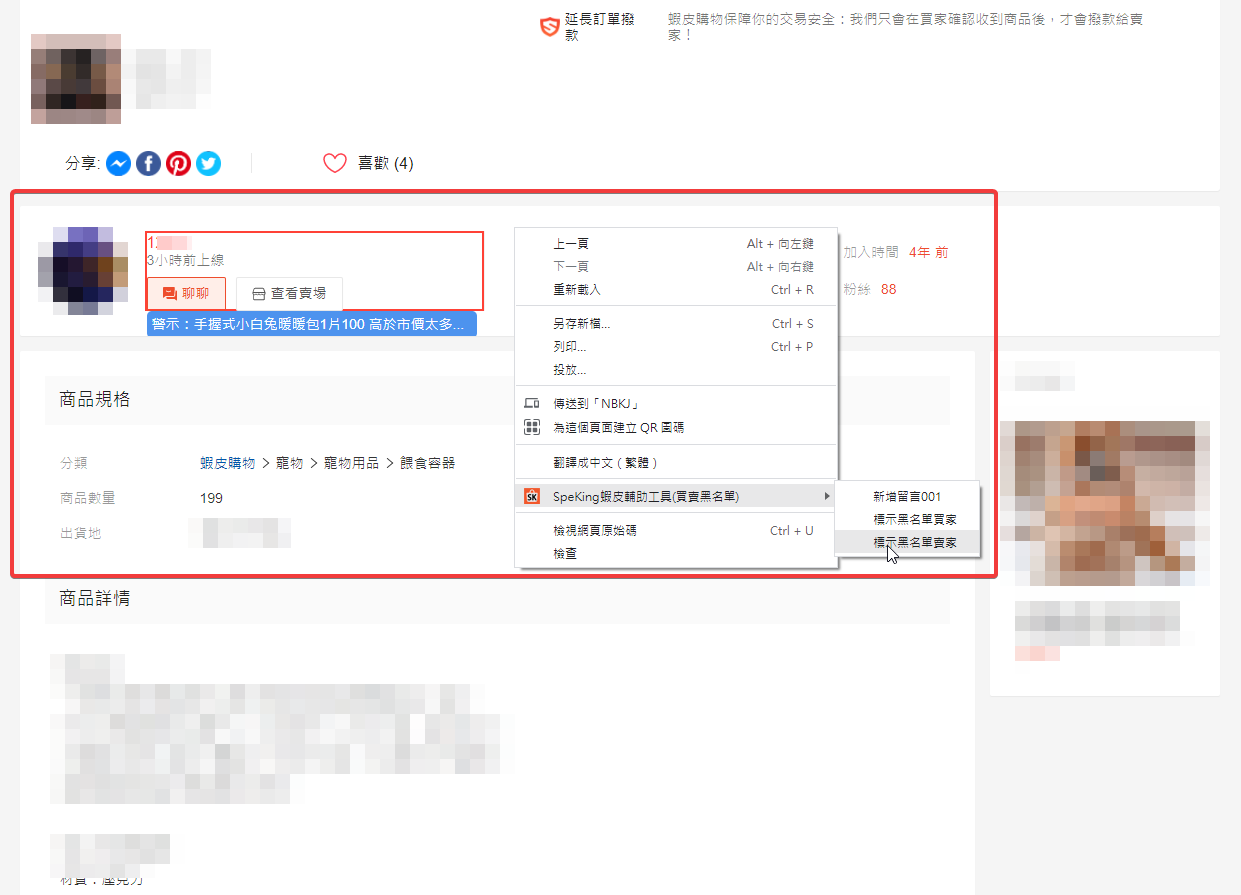1241x895 pixels.
Task: Click the red shield guarantee icon
Action: click(x=549, y=27)
